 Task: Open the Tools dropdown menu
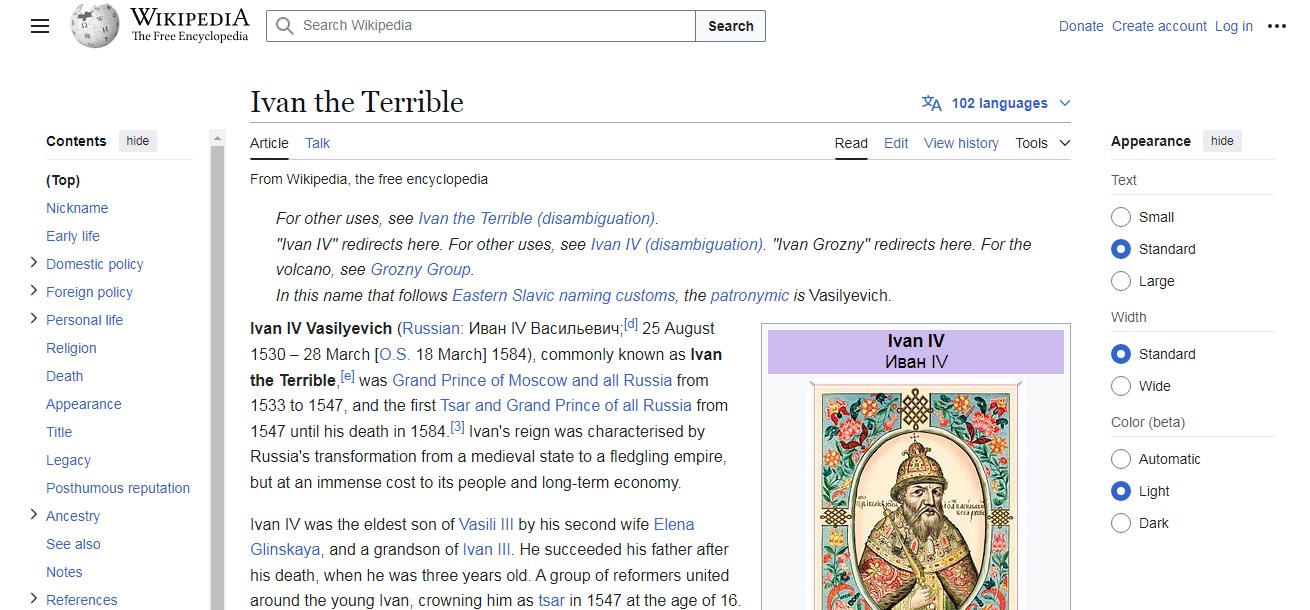pos(1042,143)
